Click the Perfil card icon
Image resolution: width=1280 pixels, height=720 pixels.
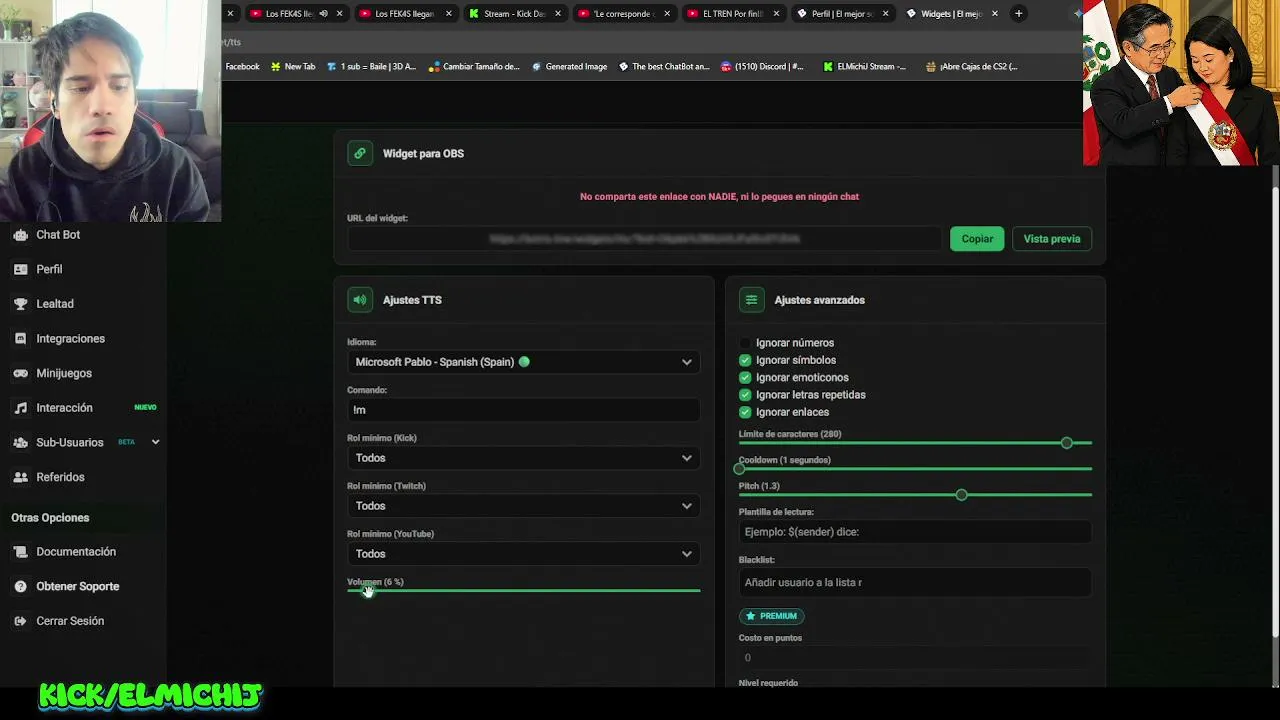20,270
